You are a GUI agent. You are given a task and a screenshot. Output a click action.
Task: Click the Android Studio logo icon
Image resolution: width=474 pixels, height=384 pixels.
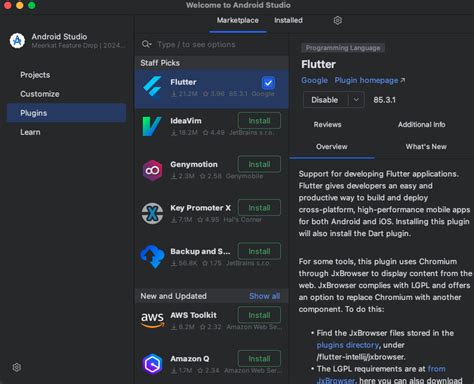click(17, 41)
